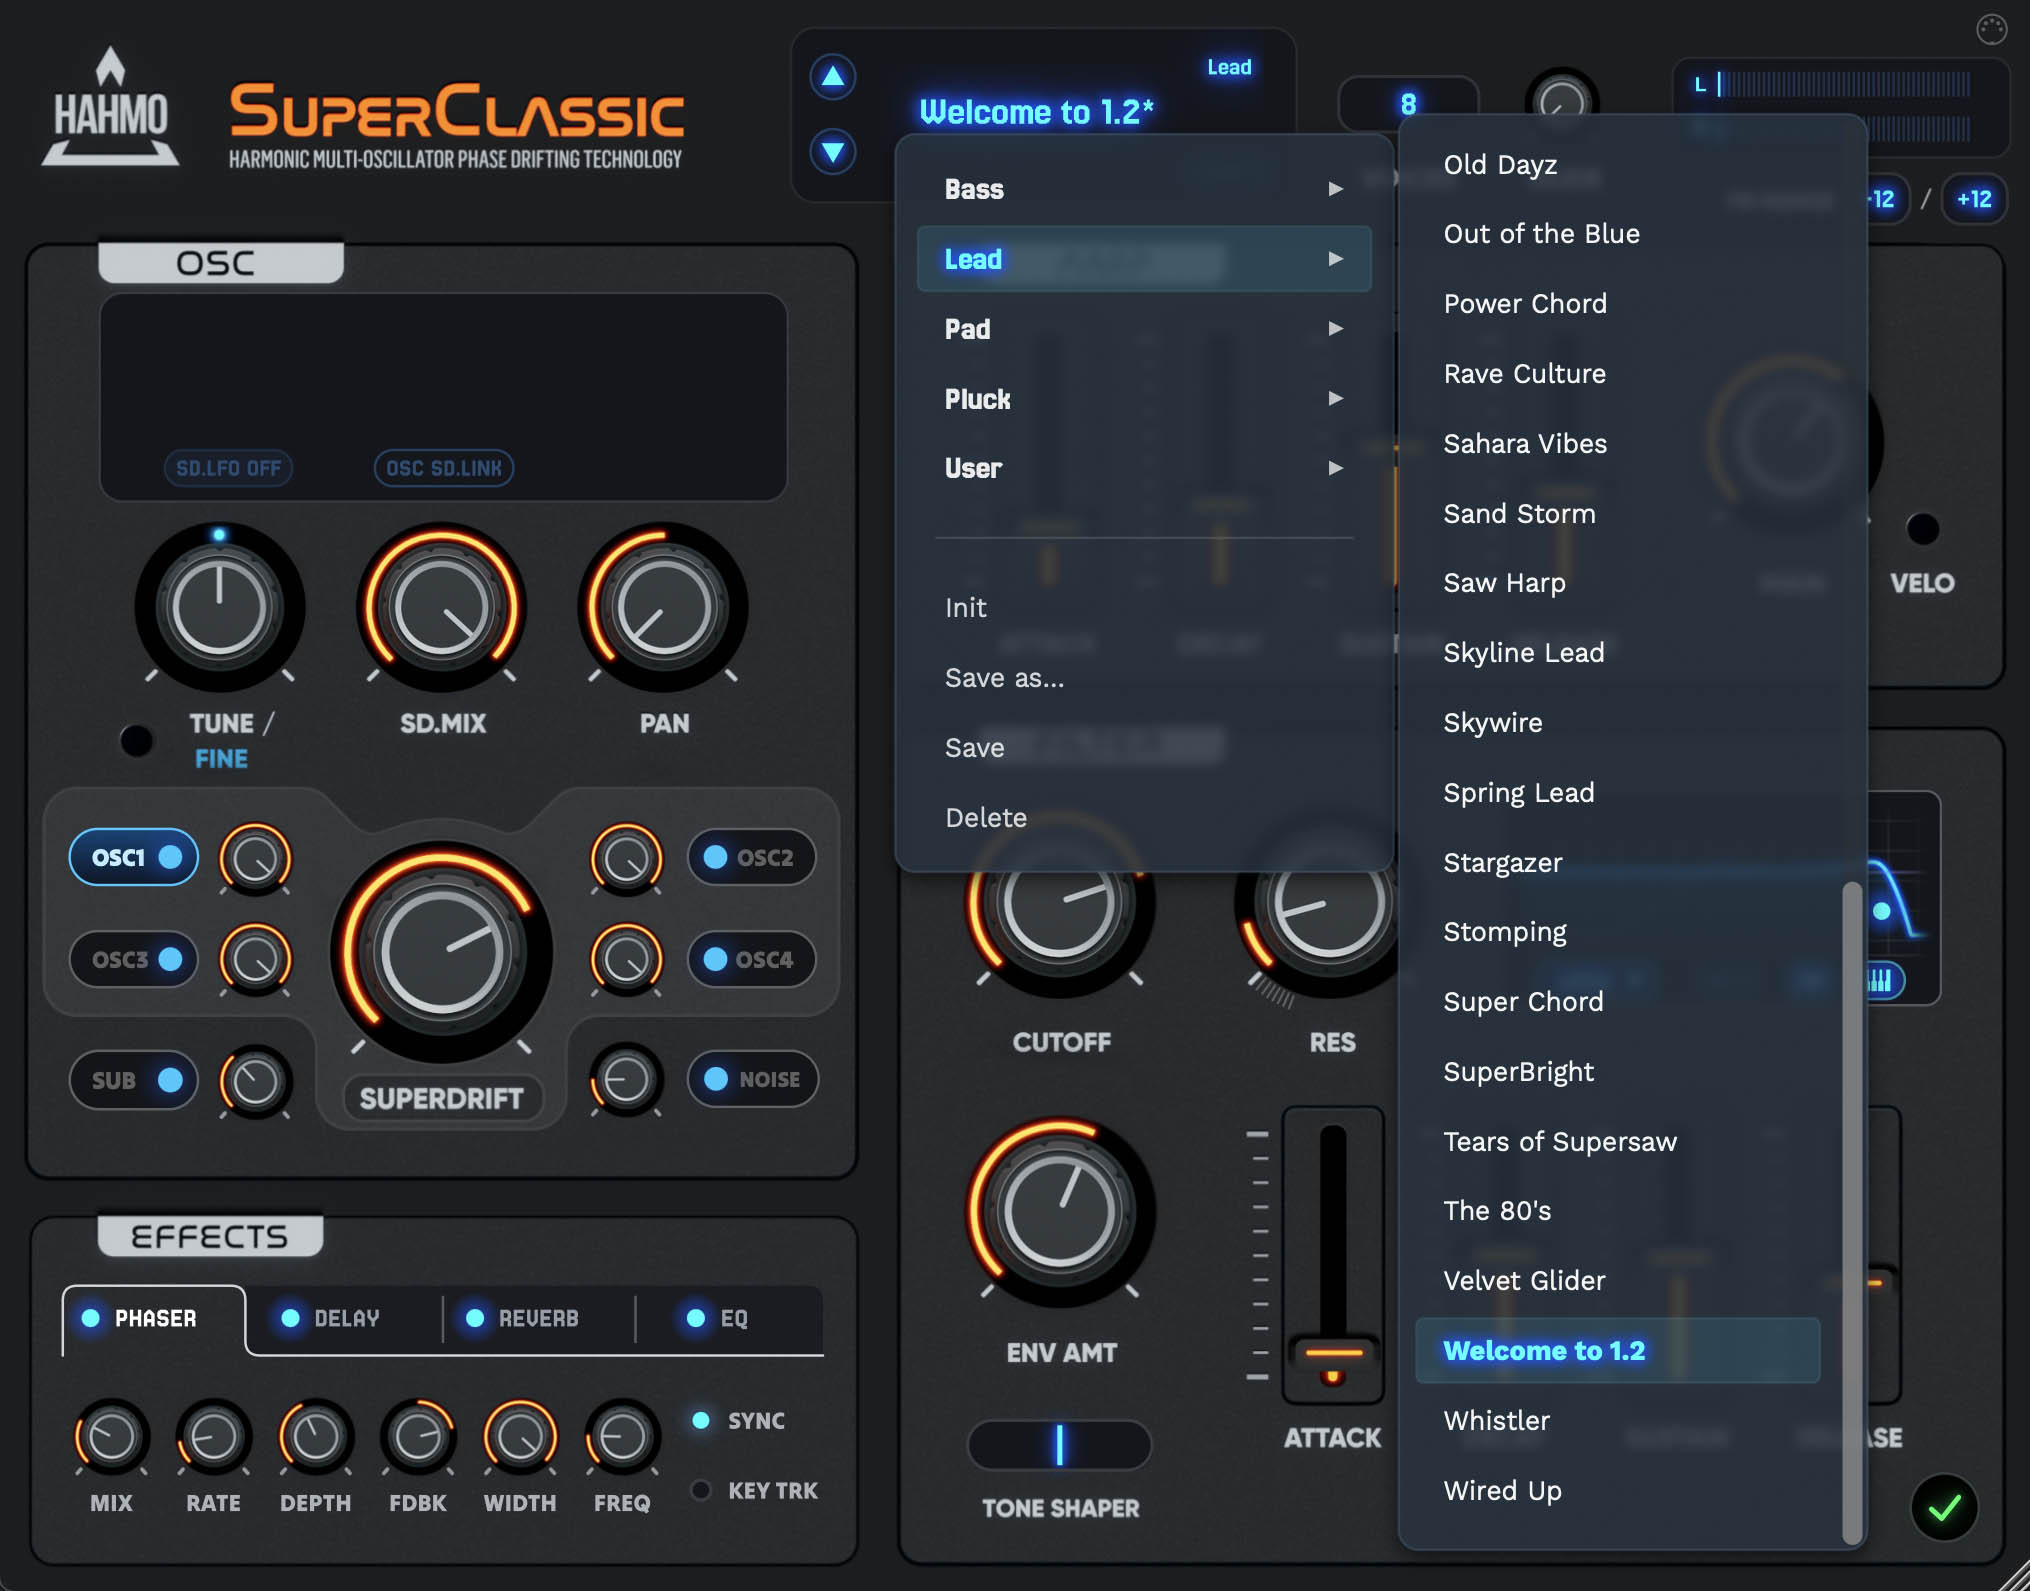Click the phaser WIDTH knob
Screen dimensions: 2030x1591
[520, 1438]
